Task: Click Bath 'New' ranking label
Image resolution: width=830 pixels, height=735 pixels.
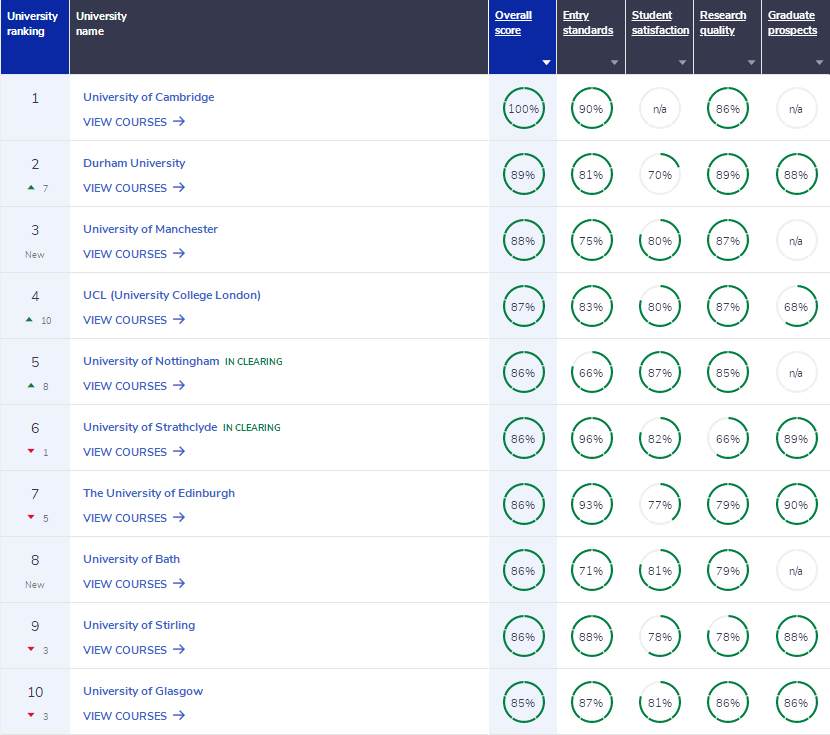Action: click(x=35, y=585)
